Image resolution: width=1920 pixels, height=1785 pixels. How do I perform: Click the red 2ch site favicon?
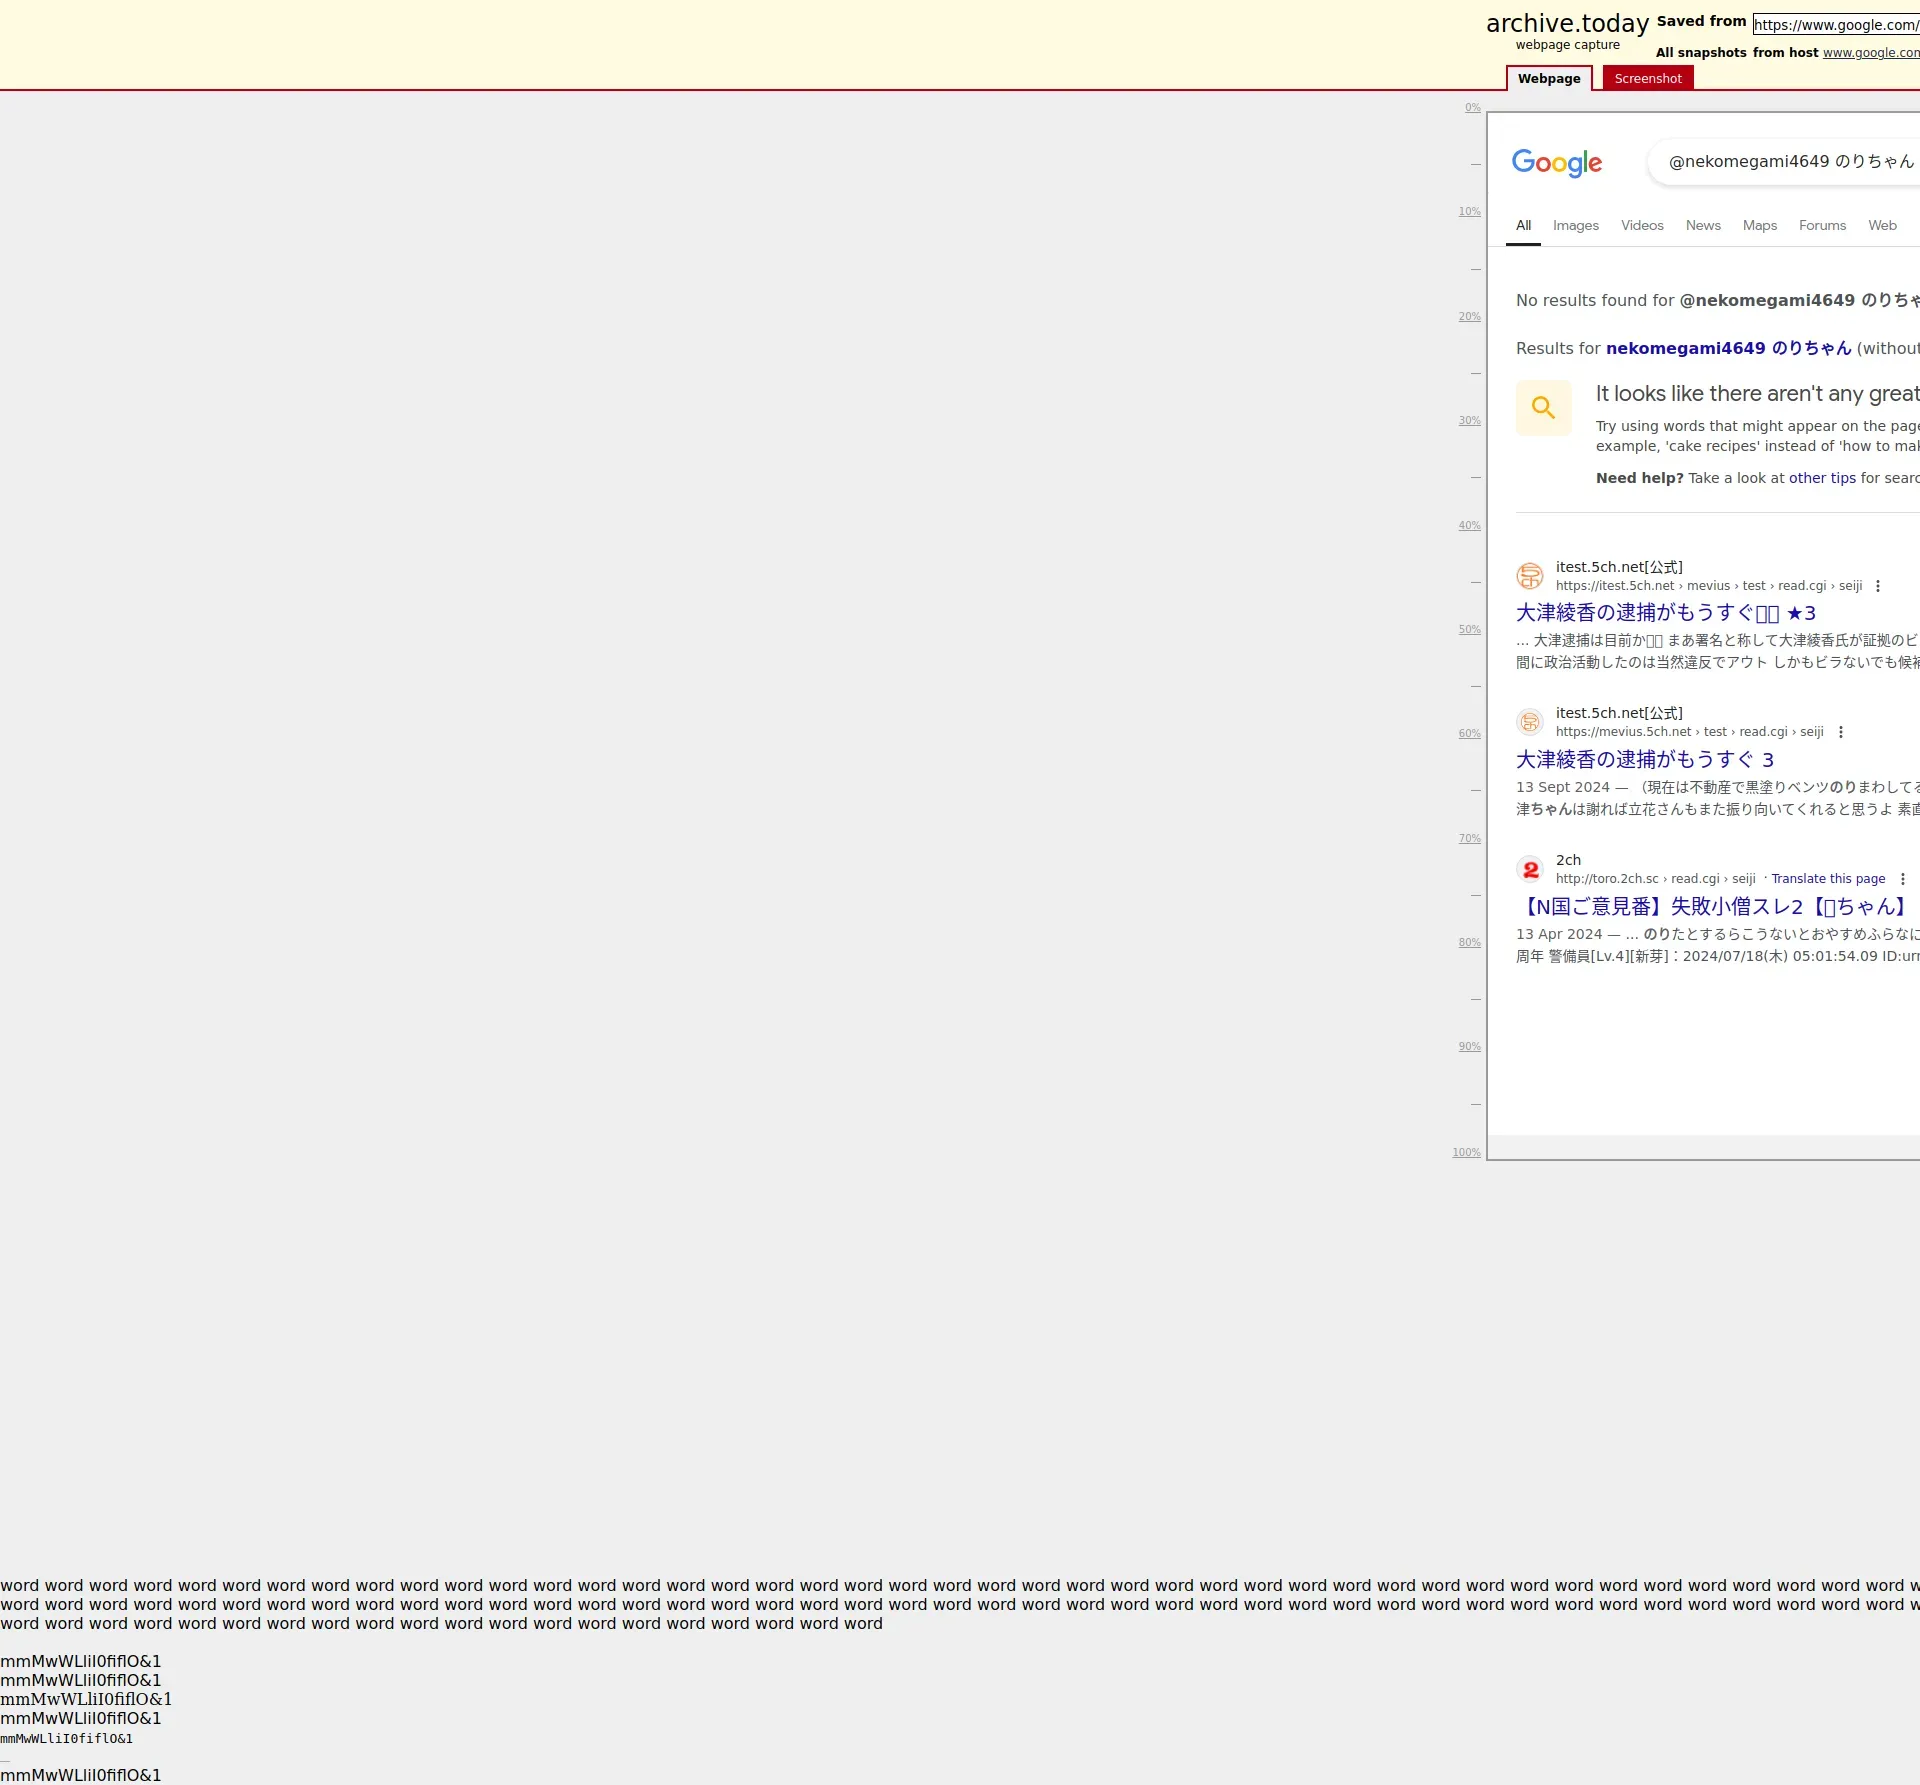point(1529,869)
